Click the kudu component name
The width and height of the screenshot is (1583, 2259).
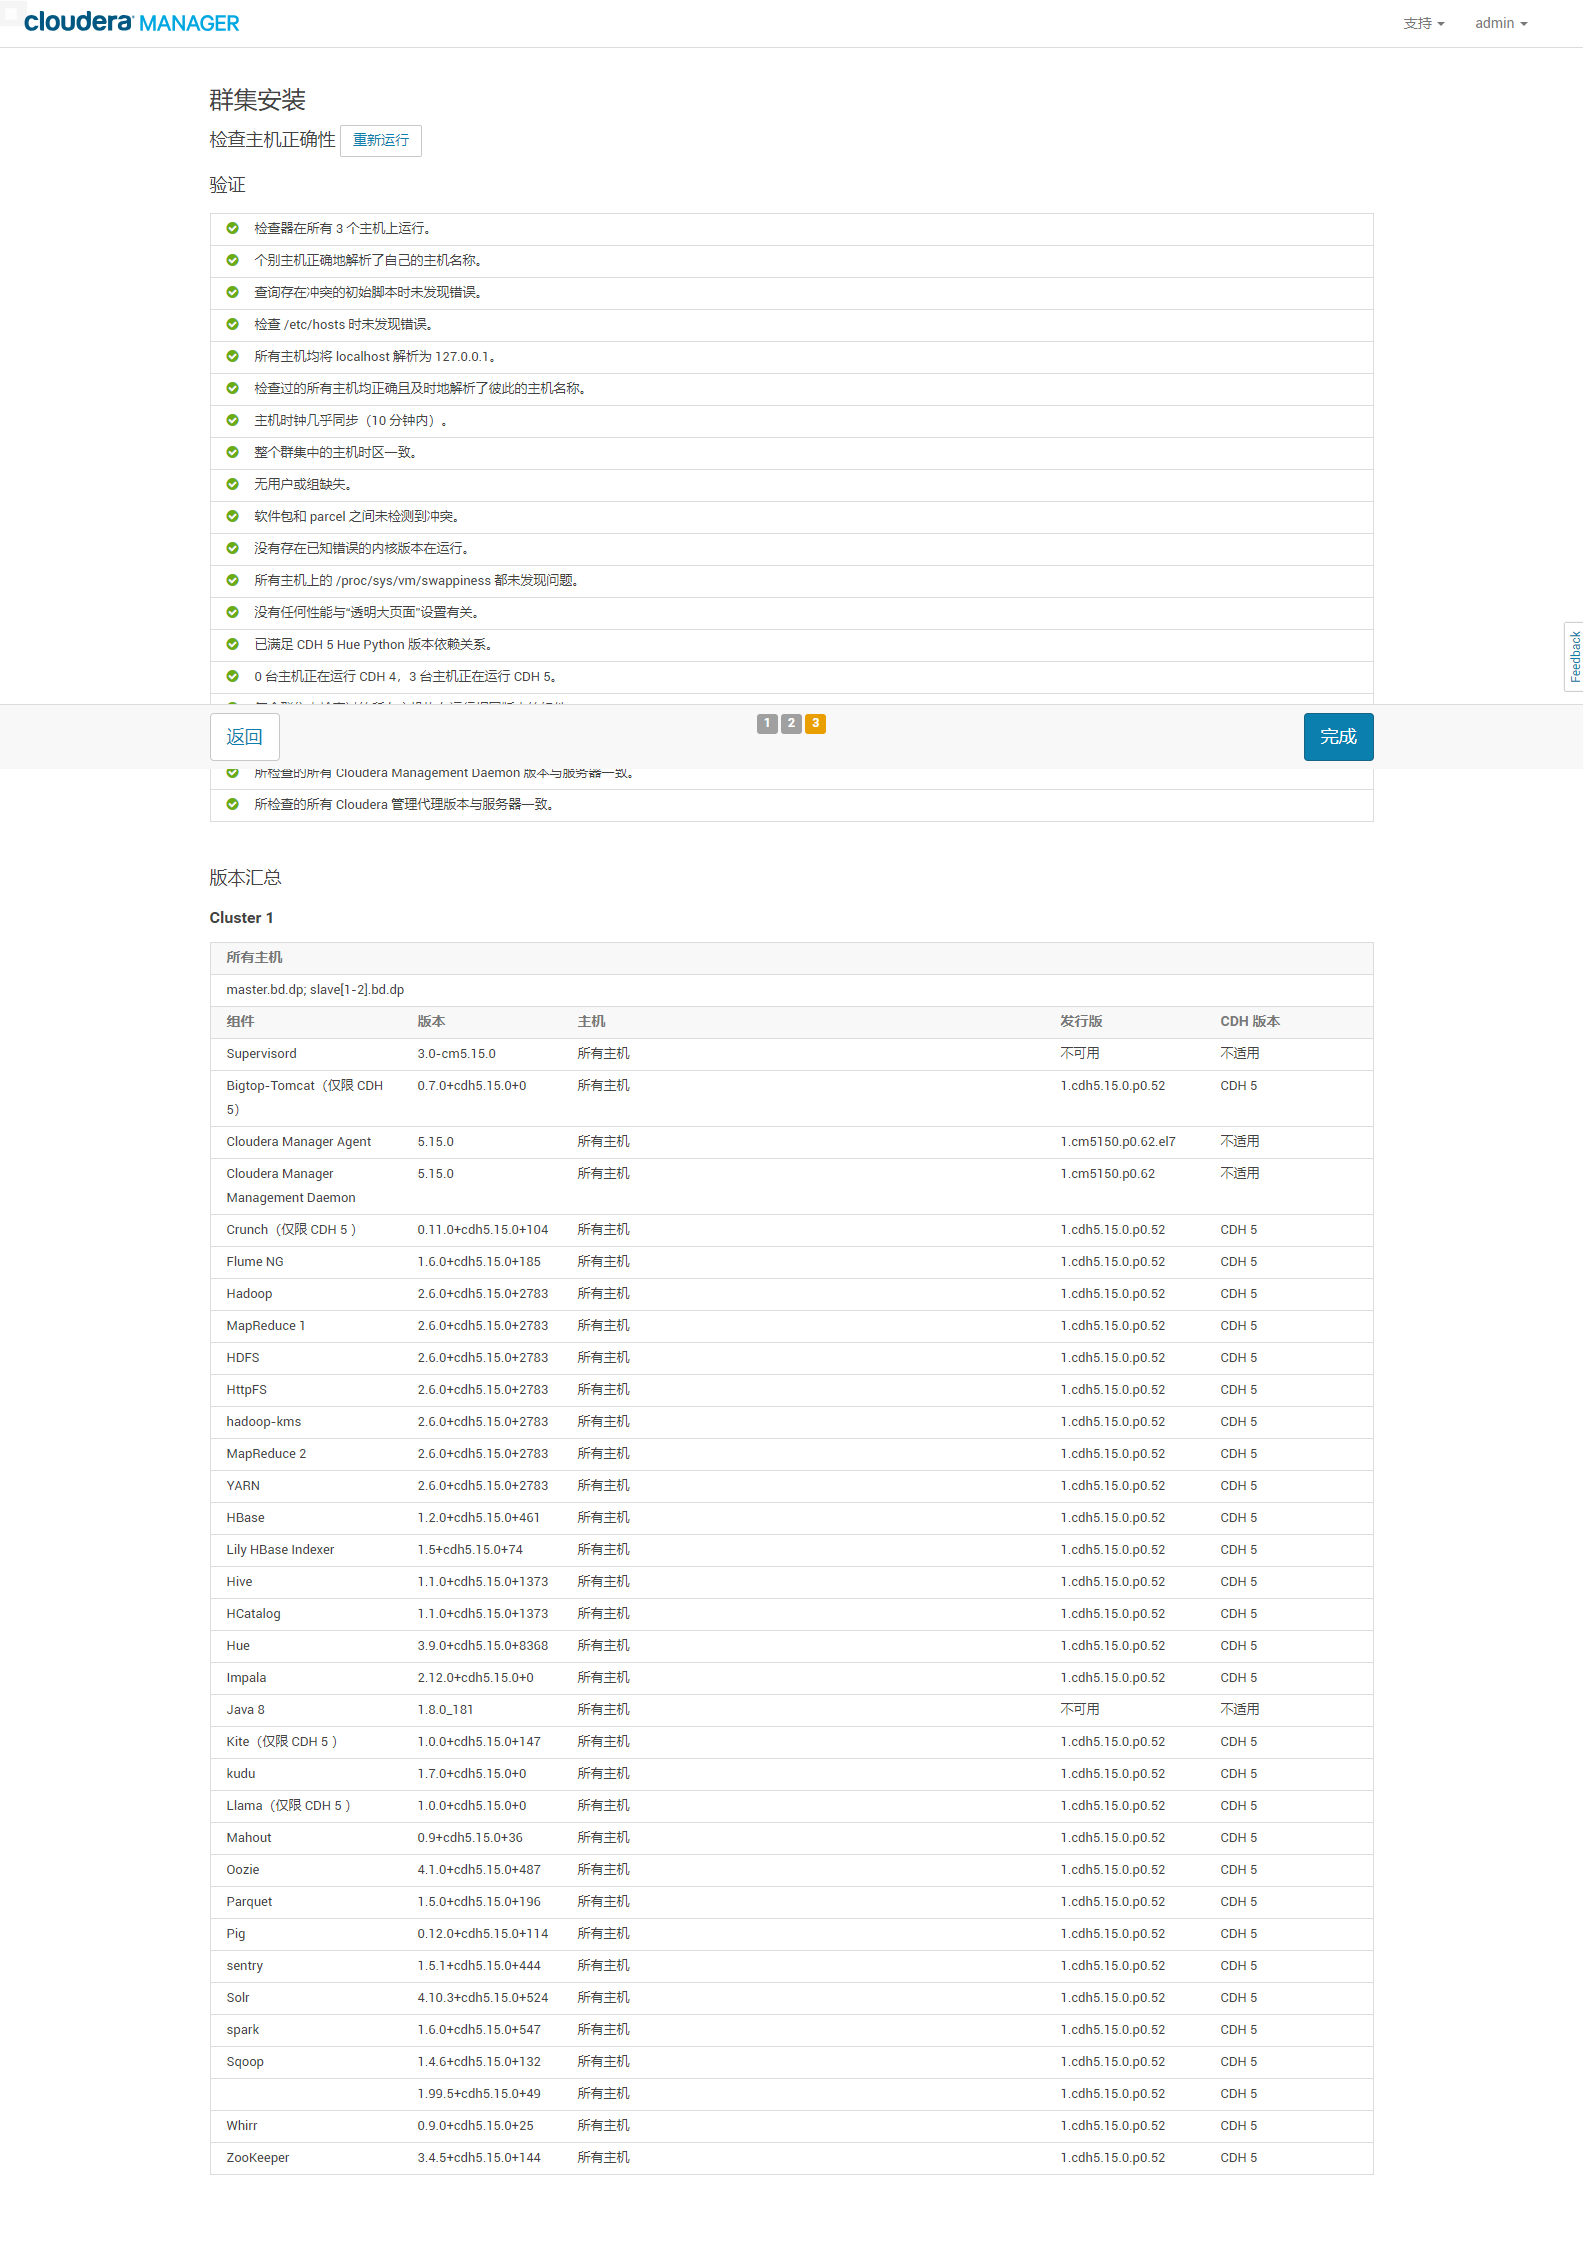click(240, 1774)
